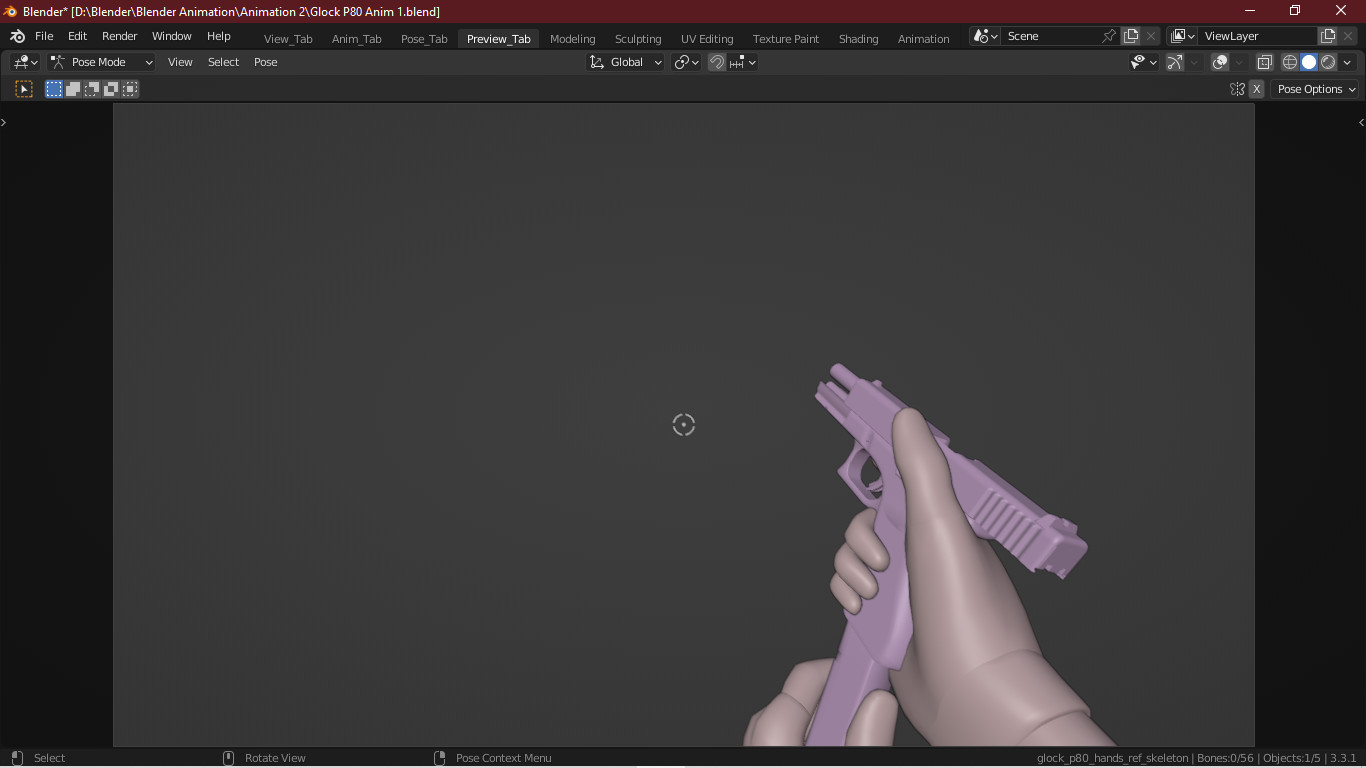Image resolution: width=1366 pixels, height=768 pixels.
Task: Toggle X-Ray viewport mode
Action: tap(1264, 61)
